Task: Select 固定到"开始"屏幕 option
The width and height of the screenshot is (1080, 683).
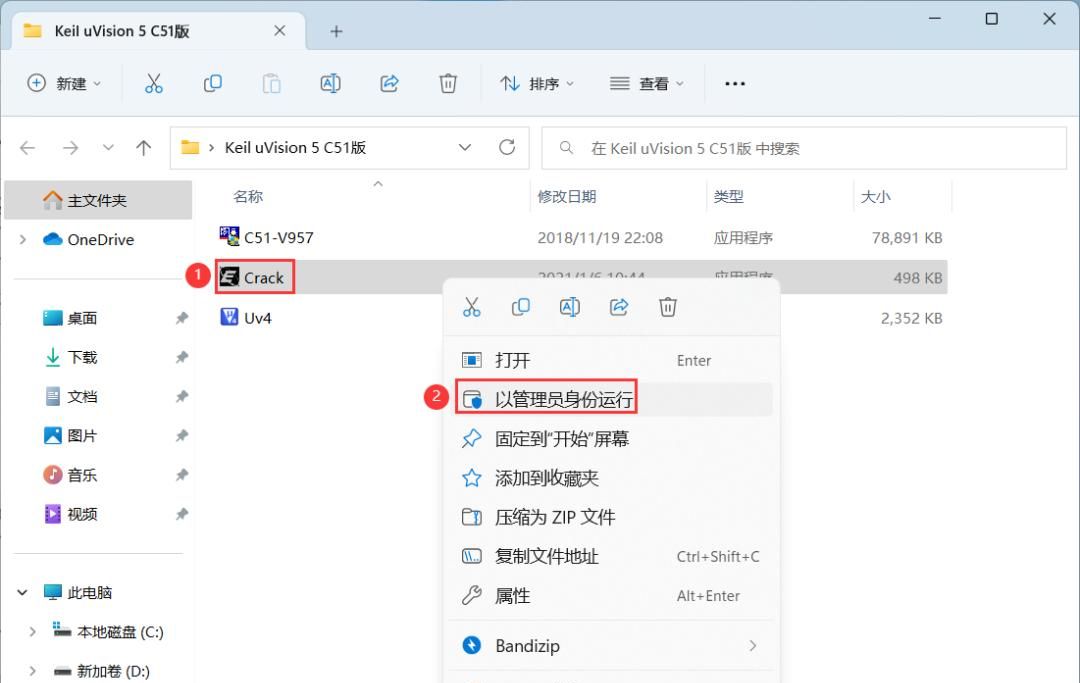Action: point(560,438)
